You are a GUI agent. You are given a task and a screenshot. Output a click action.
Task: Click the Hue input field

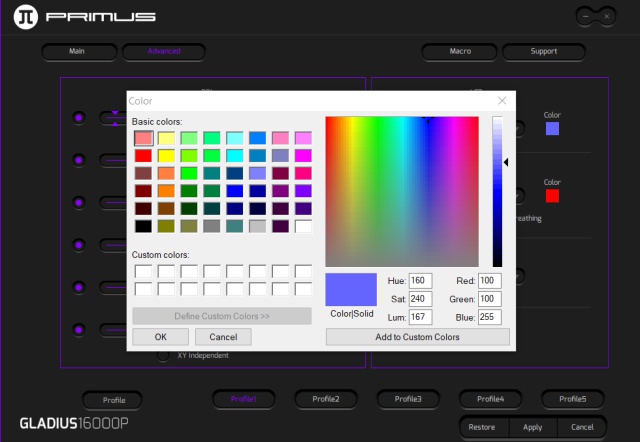(x=420, y=281)
